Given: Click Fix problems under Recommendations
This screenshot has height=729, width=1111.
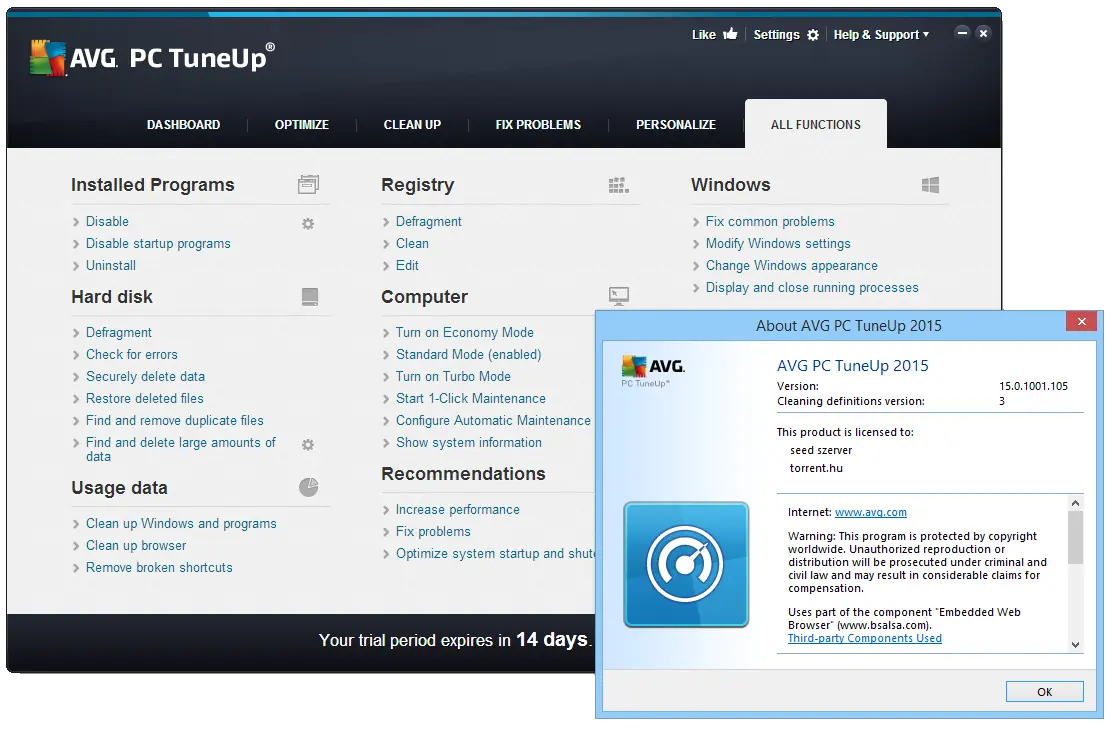Looking at the screenshot, I should click(433, 531).
